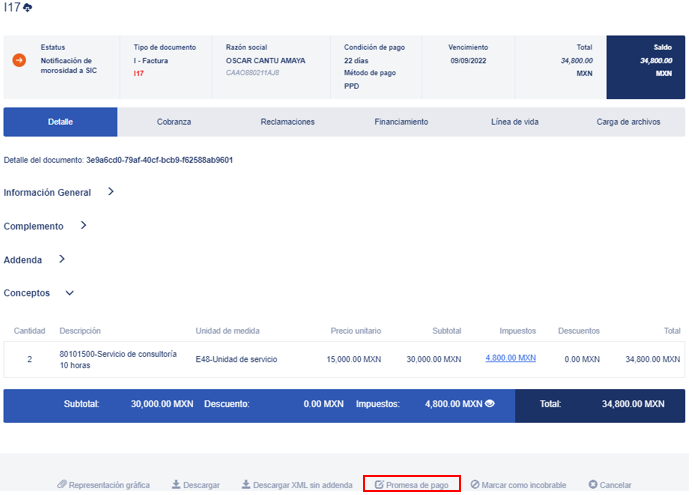Click the PPD payment method value
The height and width of the screenshot is (495, 692).
click(351, 86)
